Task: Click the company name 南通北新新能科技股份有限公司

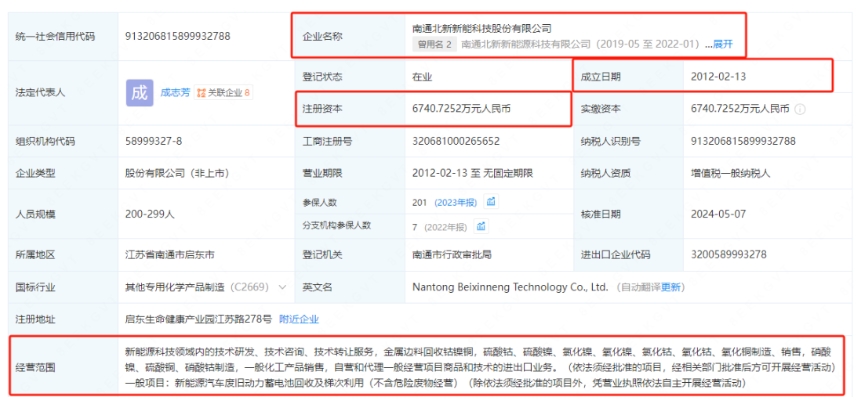Action: point(482,28)
